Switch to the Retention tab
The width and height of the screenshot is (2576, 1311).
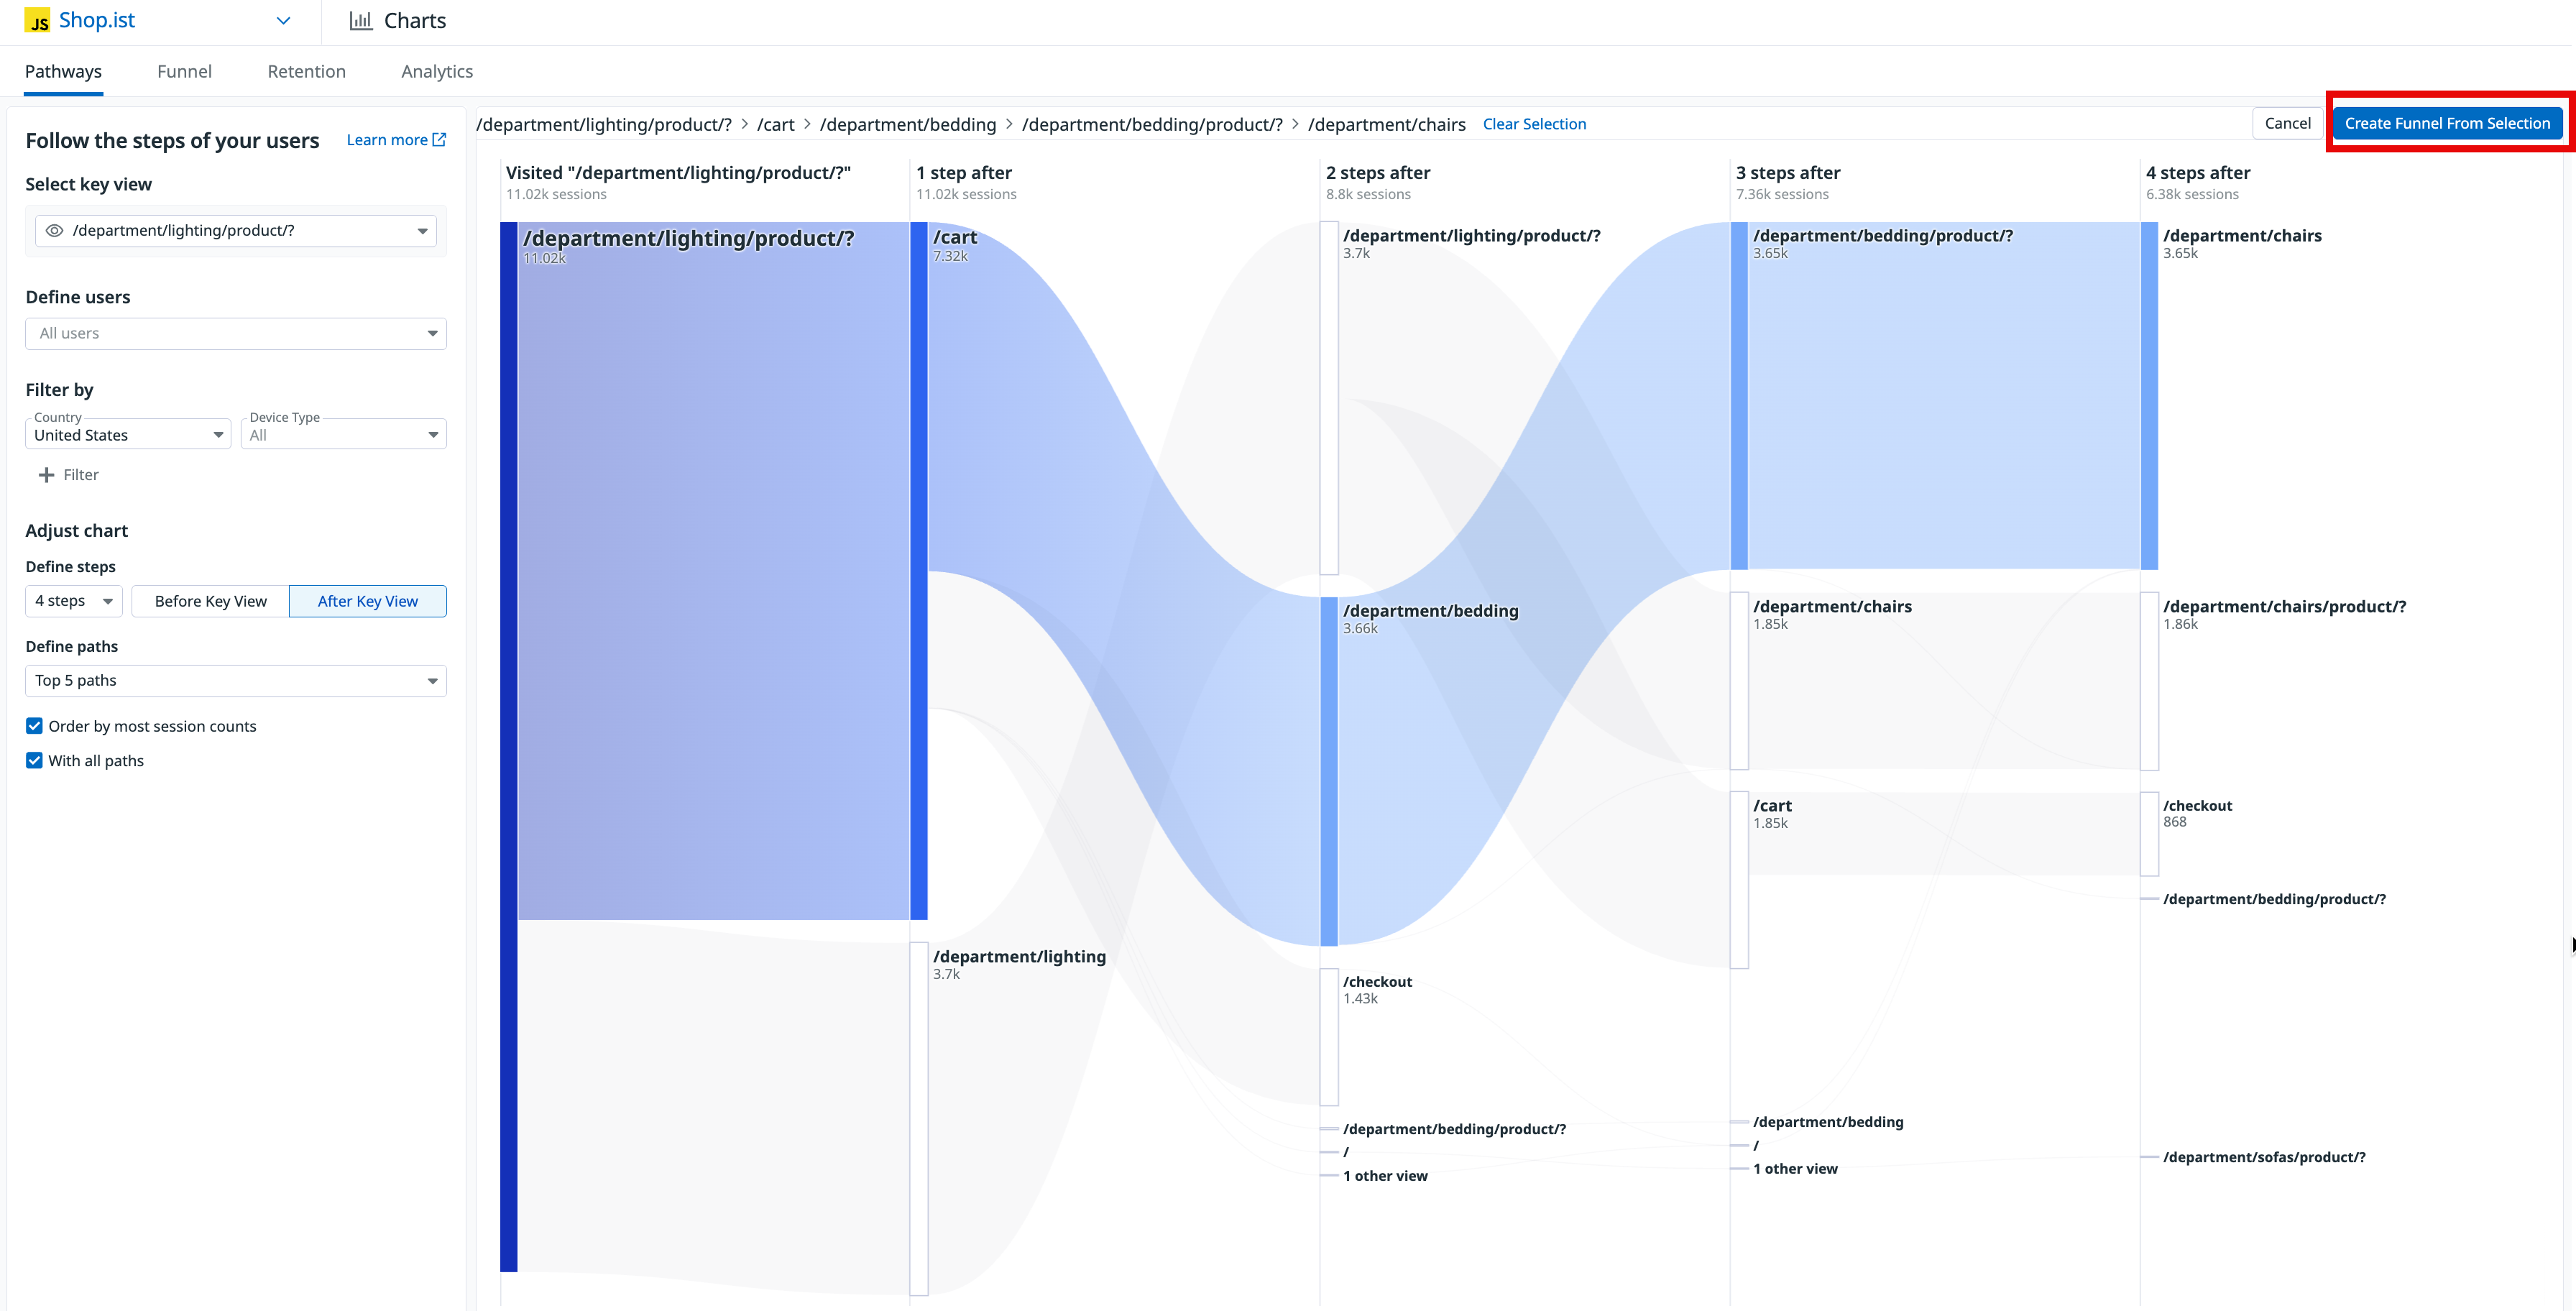(306, 72)
